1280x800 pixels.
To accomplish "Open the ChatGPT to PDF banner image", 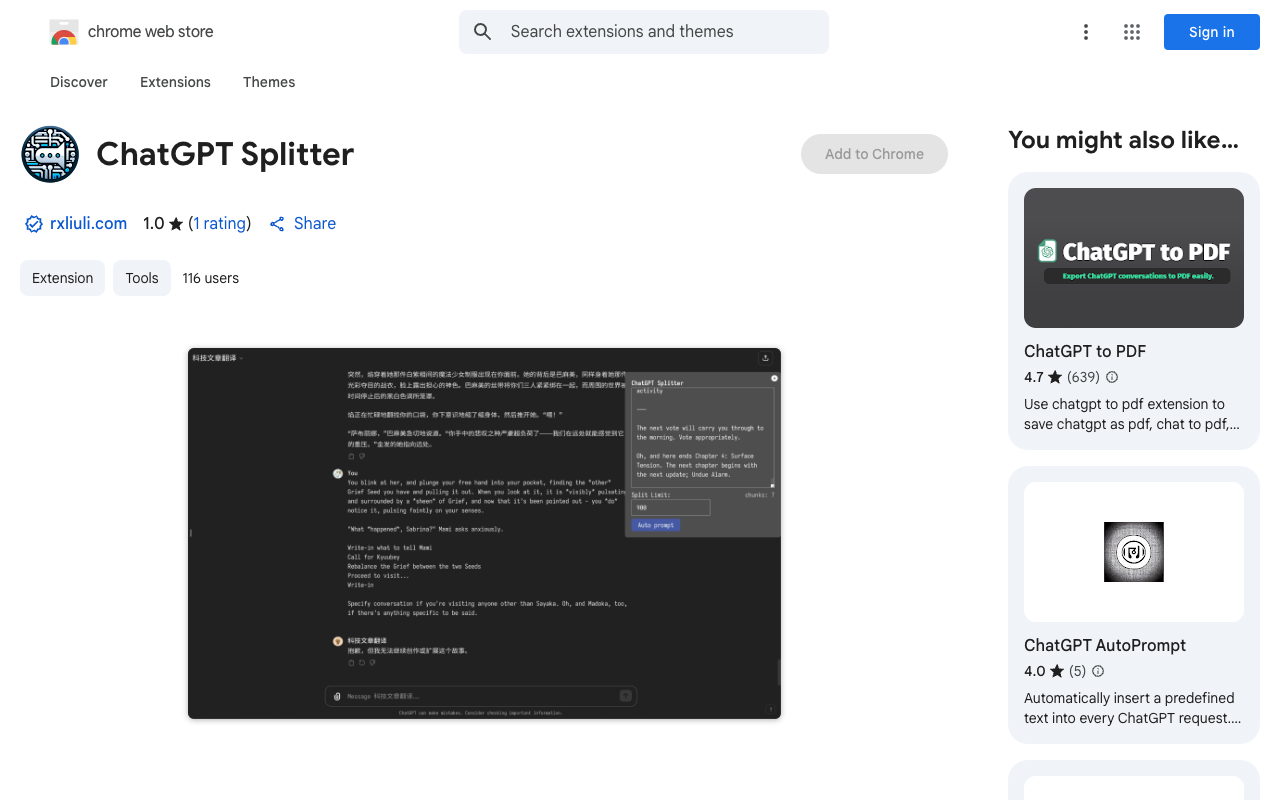I will tap(1134, 258).
